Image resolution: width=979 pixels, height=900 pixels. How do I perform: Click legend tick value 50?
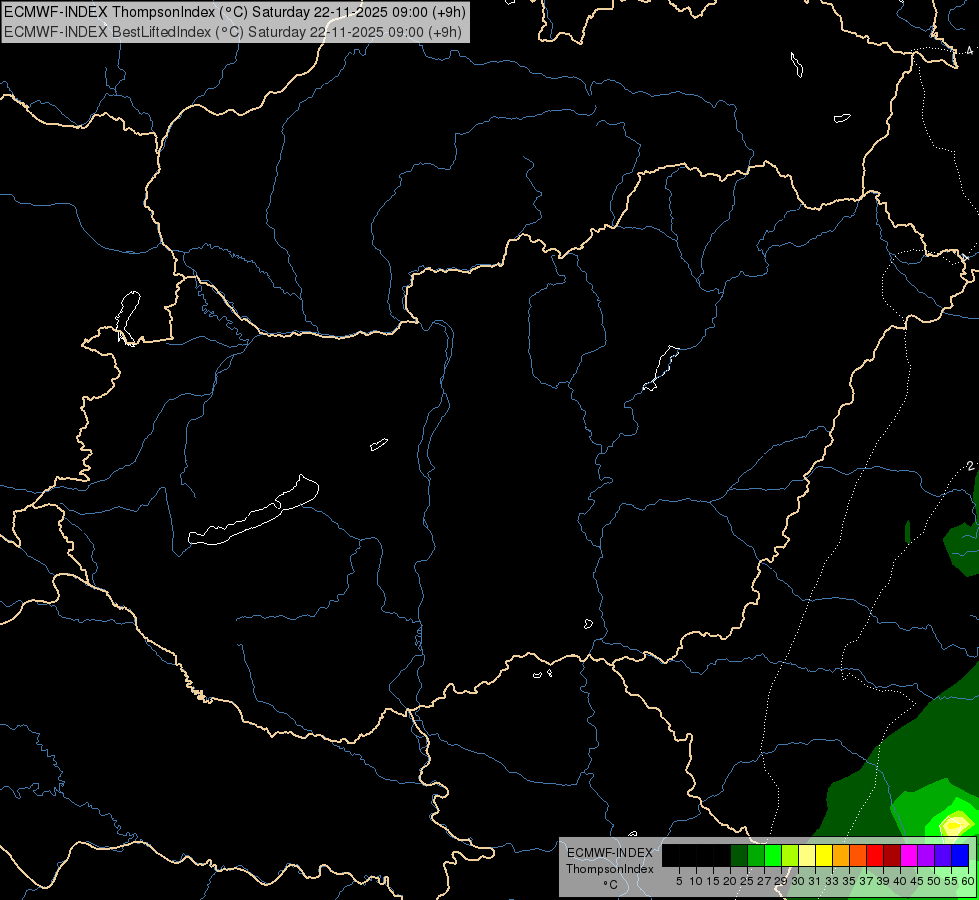coord(933,881)
